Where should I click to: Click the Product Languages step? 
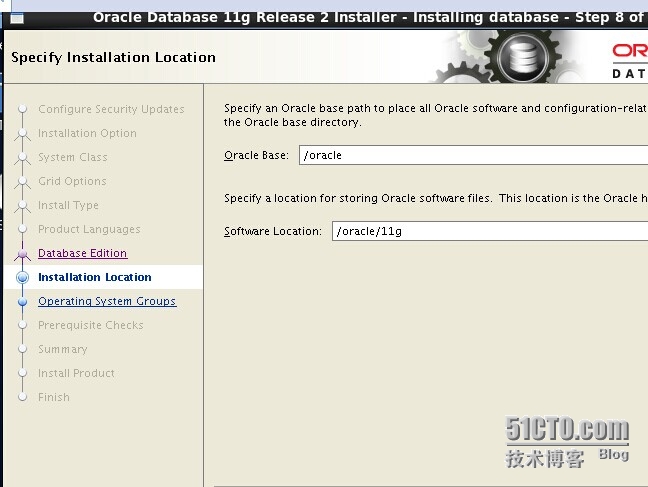click(x=89, y=229)
